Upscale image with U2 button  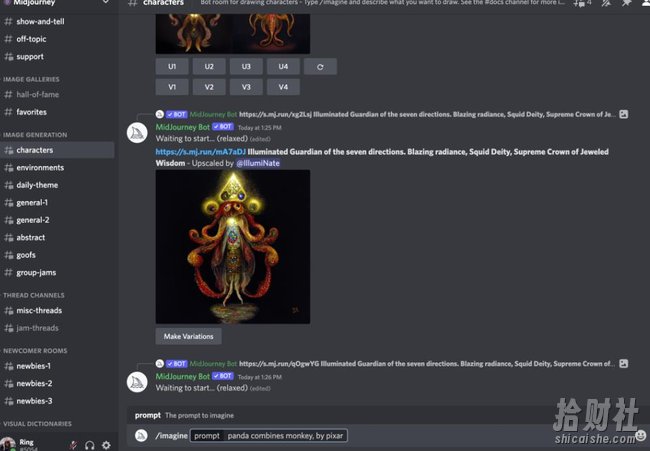[209, 66]
